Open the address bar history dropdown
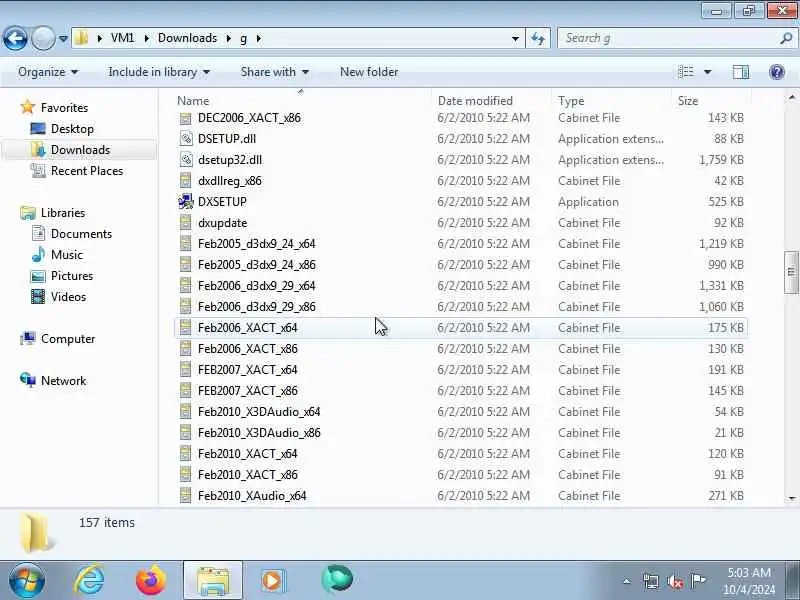 pyautogui.click(x=515, y=38)
